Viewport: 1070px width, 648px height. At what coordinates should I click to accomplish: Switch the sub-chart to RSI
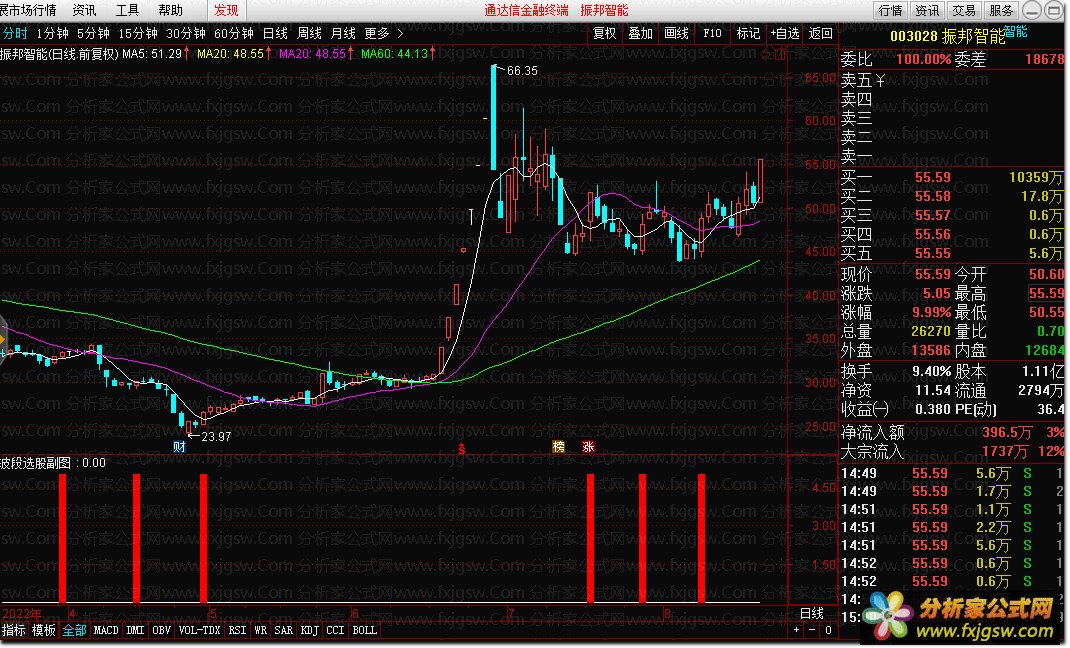click(237, 631)
